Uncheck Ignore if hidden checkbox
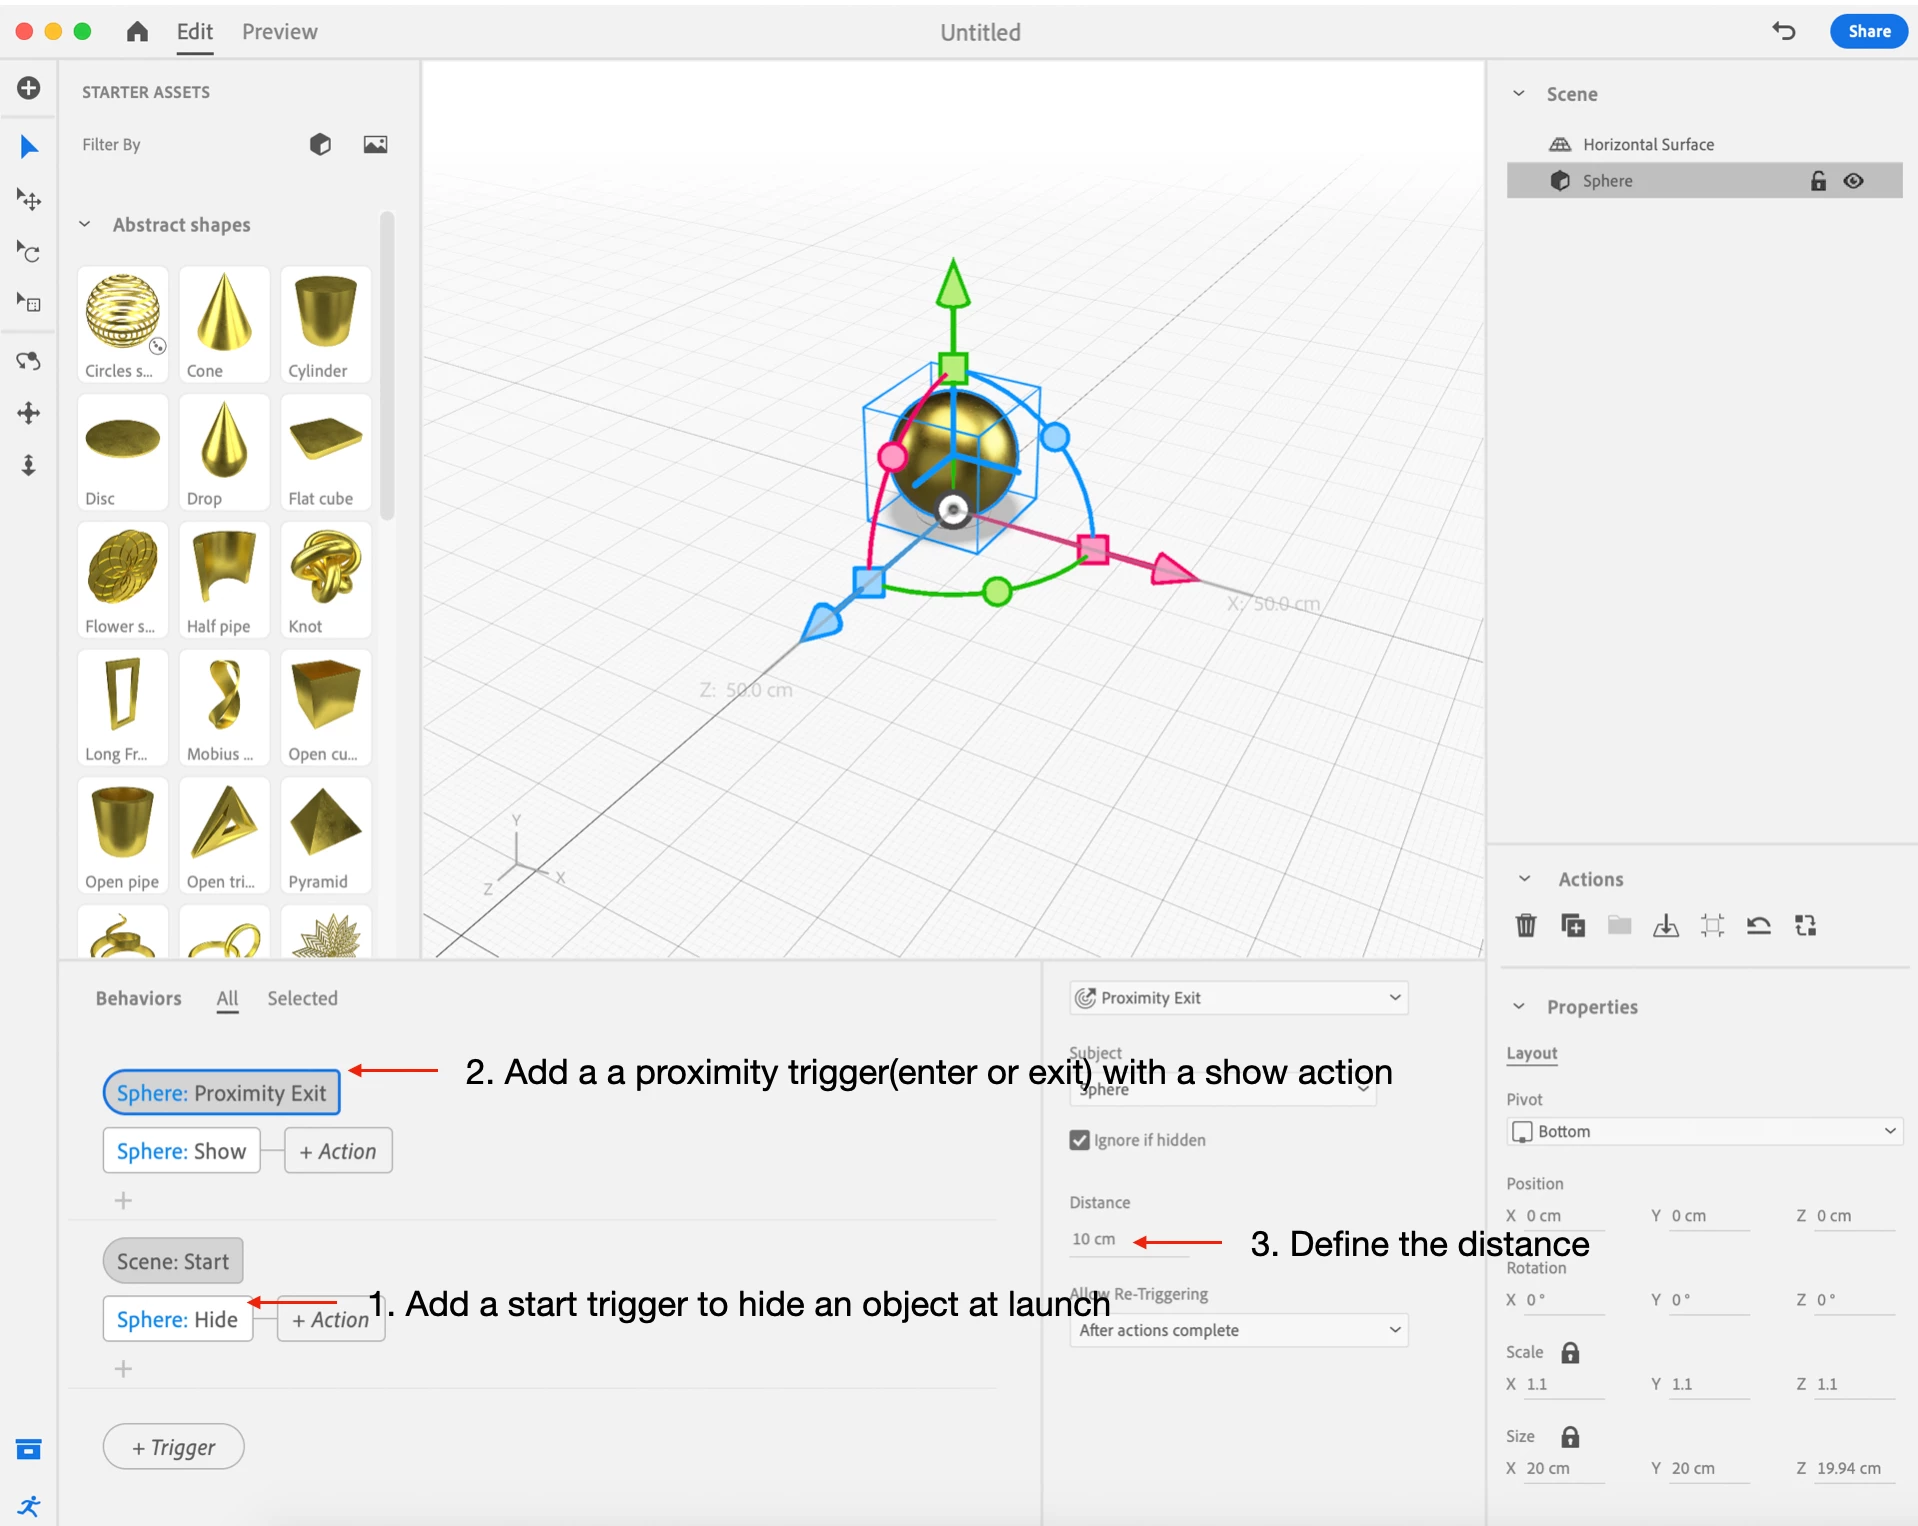The image size is (1918, 1526). [1079, 1140]
